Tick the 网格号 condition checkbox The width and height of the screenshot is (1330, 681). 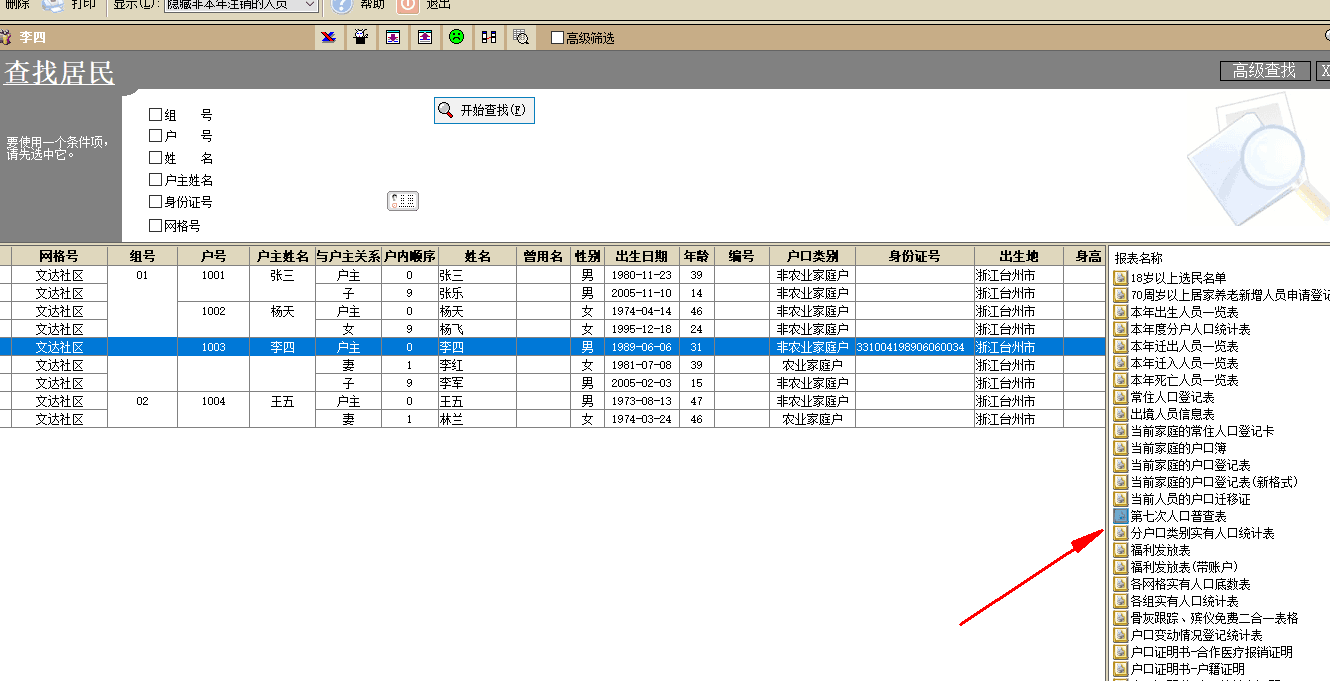pos(155,226)
